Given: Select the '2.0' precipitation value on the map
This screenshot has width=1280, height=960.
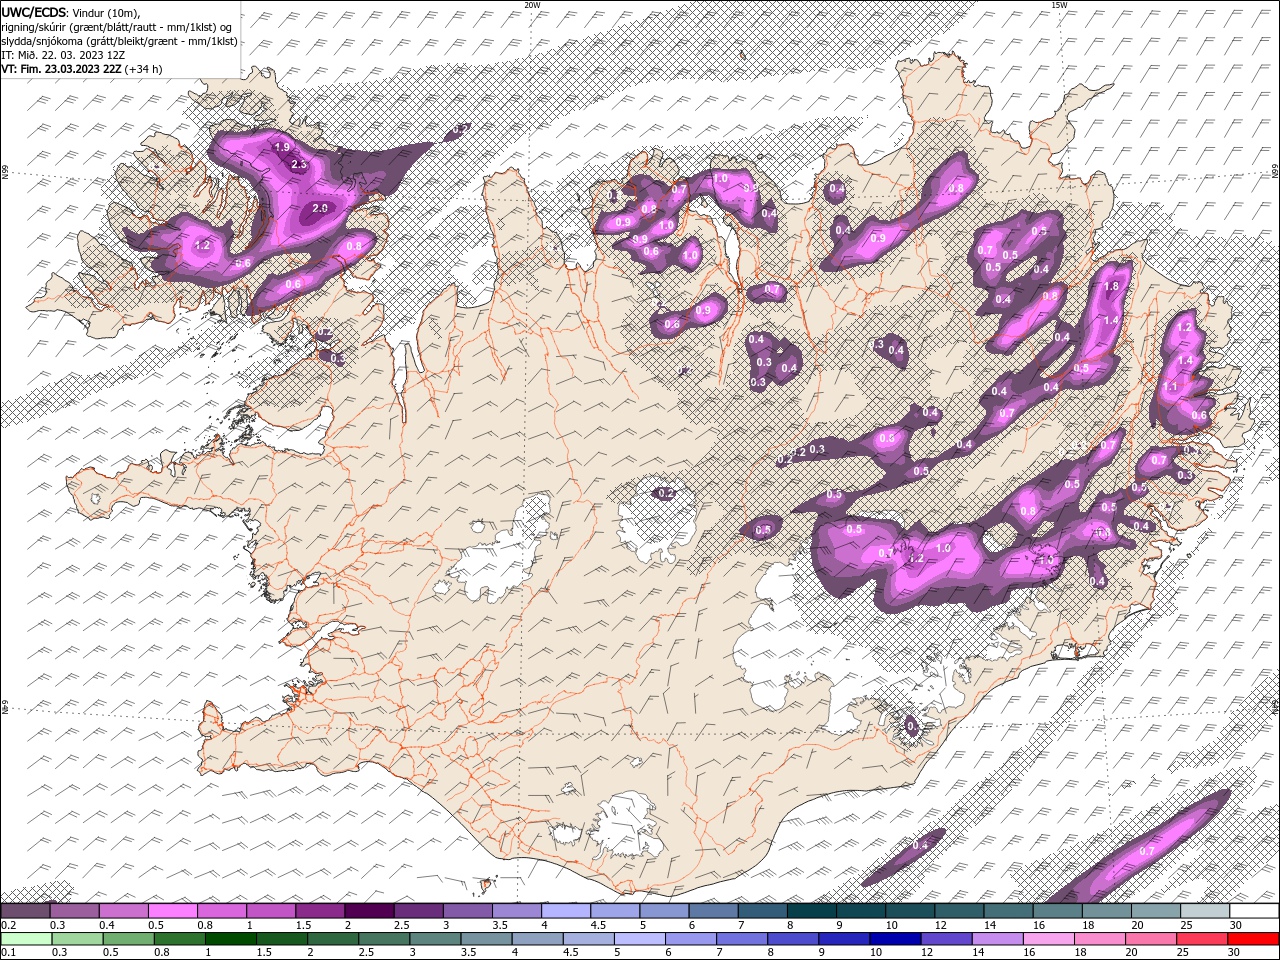Looking at the screenshot, I should tap(320, 208).
